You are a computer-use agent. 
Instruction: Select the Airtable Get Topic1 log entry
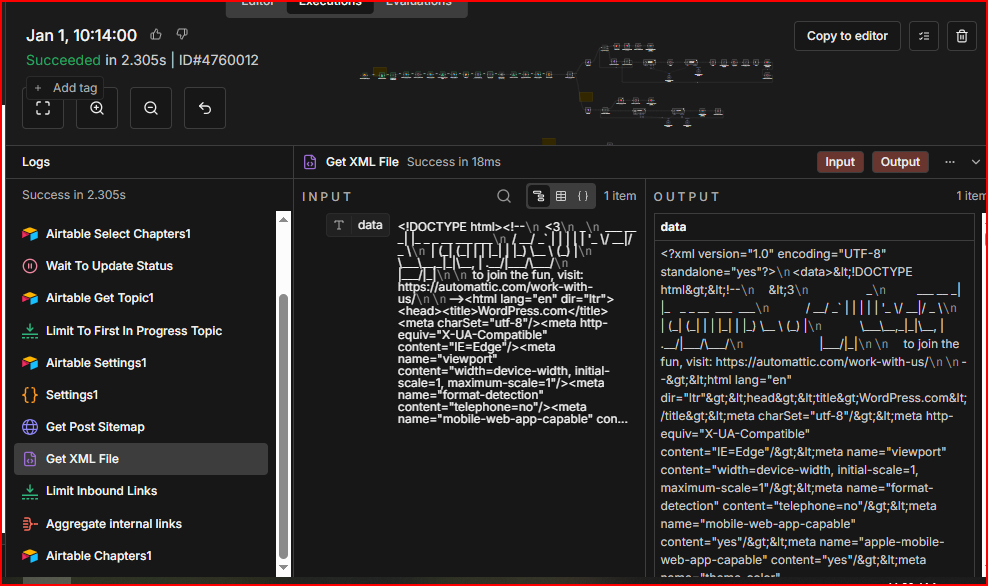tap(141, 298)
